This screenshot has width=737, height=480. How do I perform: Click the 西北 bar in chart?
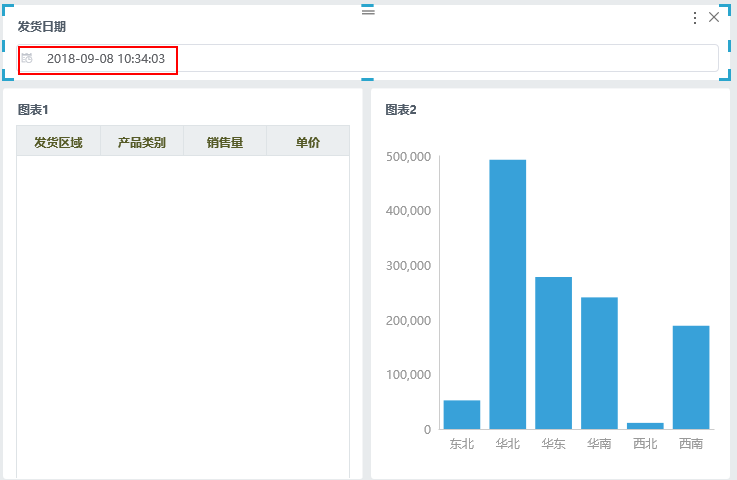(x=645, y=426)
